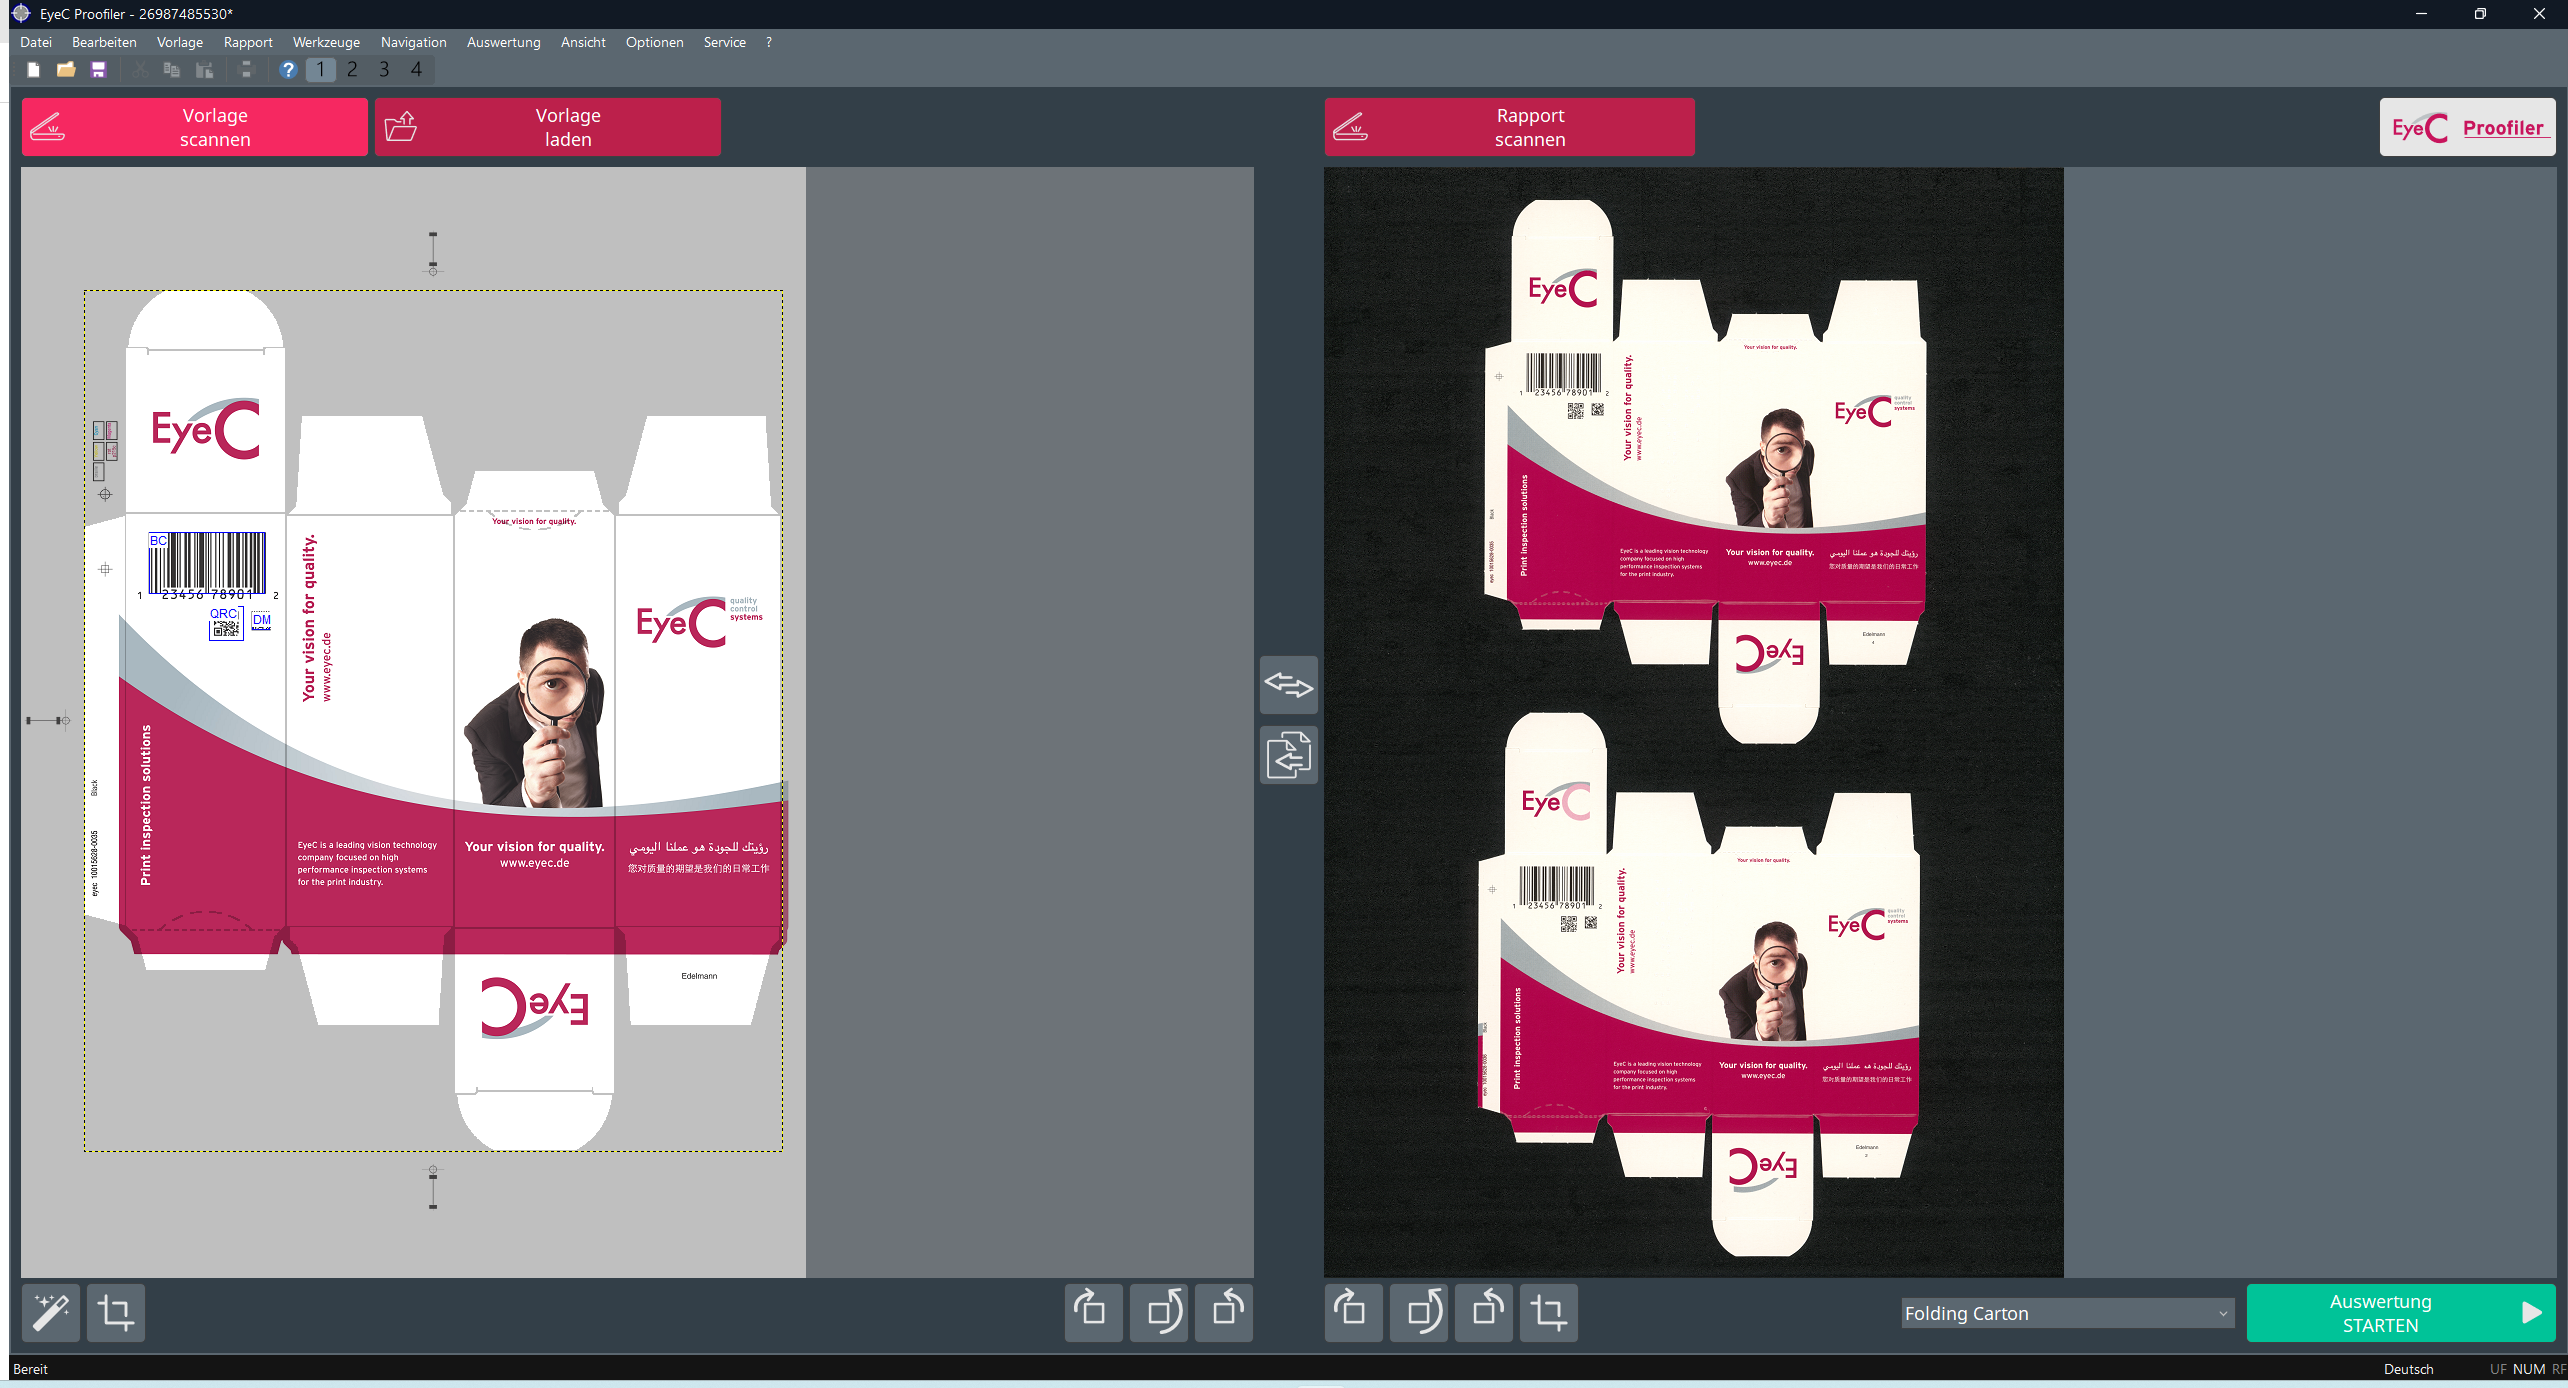Image resolution: width=2568 pixels, height=1388 pixels.
Task: Open the Auswertung menu
Action: 503,42
